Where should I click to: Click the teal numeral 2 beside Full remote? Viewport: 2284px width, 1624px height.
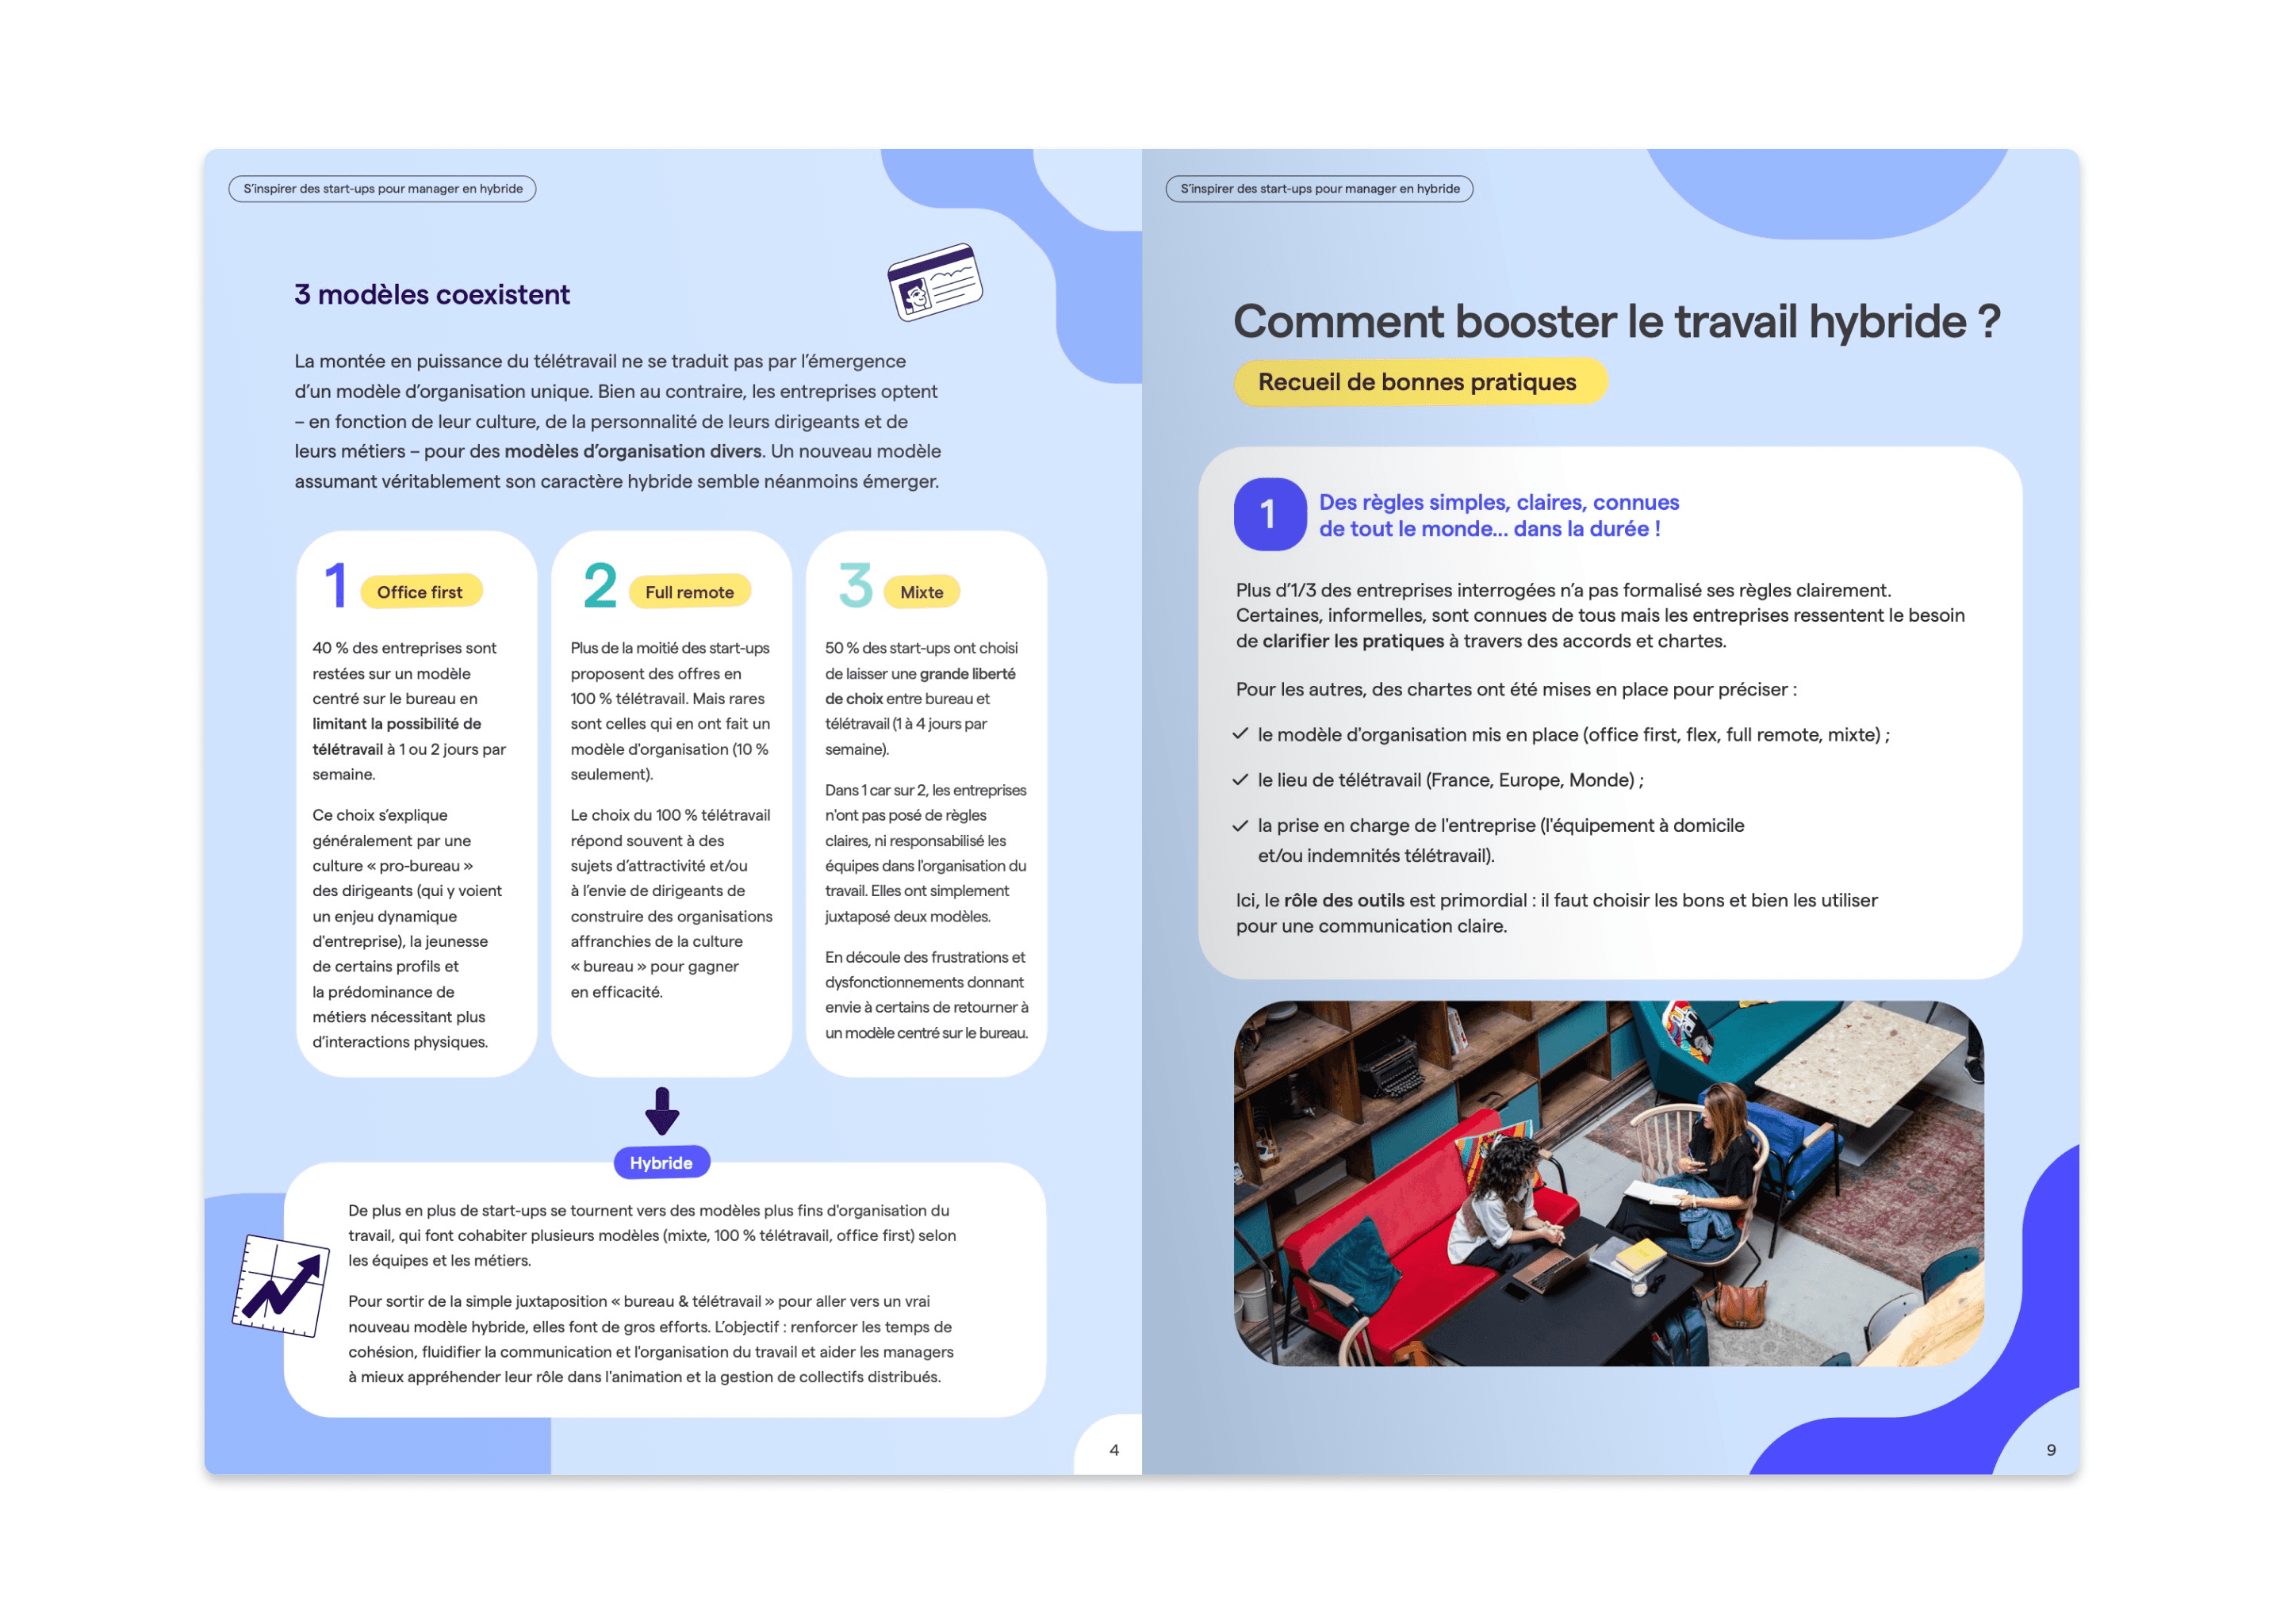coord(599,585)
